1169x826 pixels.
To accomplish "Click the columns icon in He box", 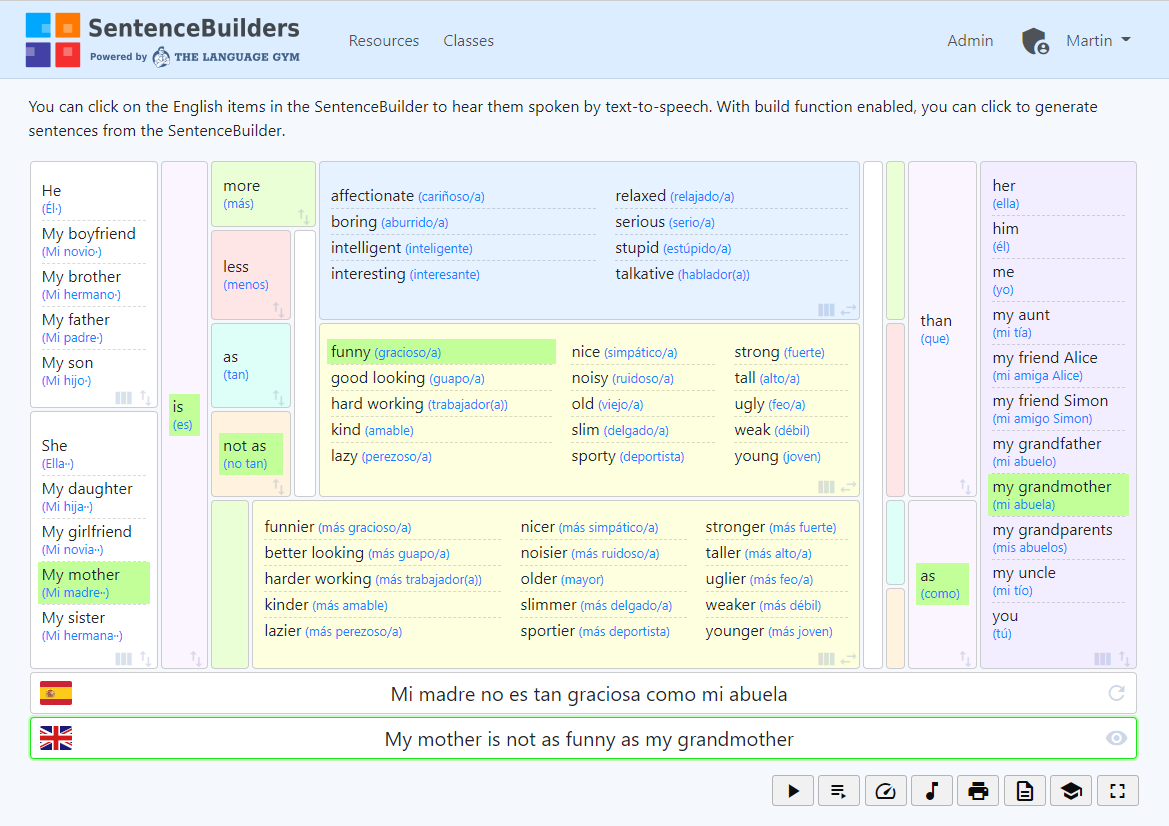I will 124,398.
